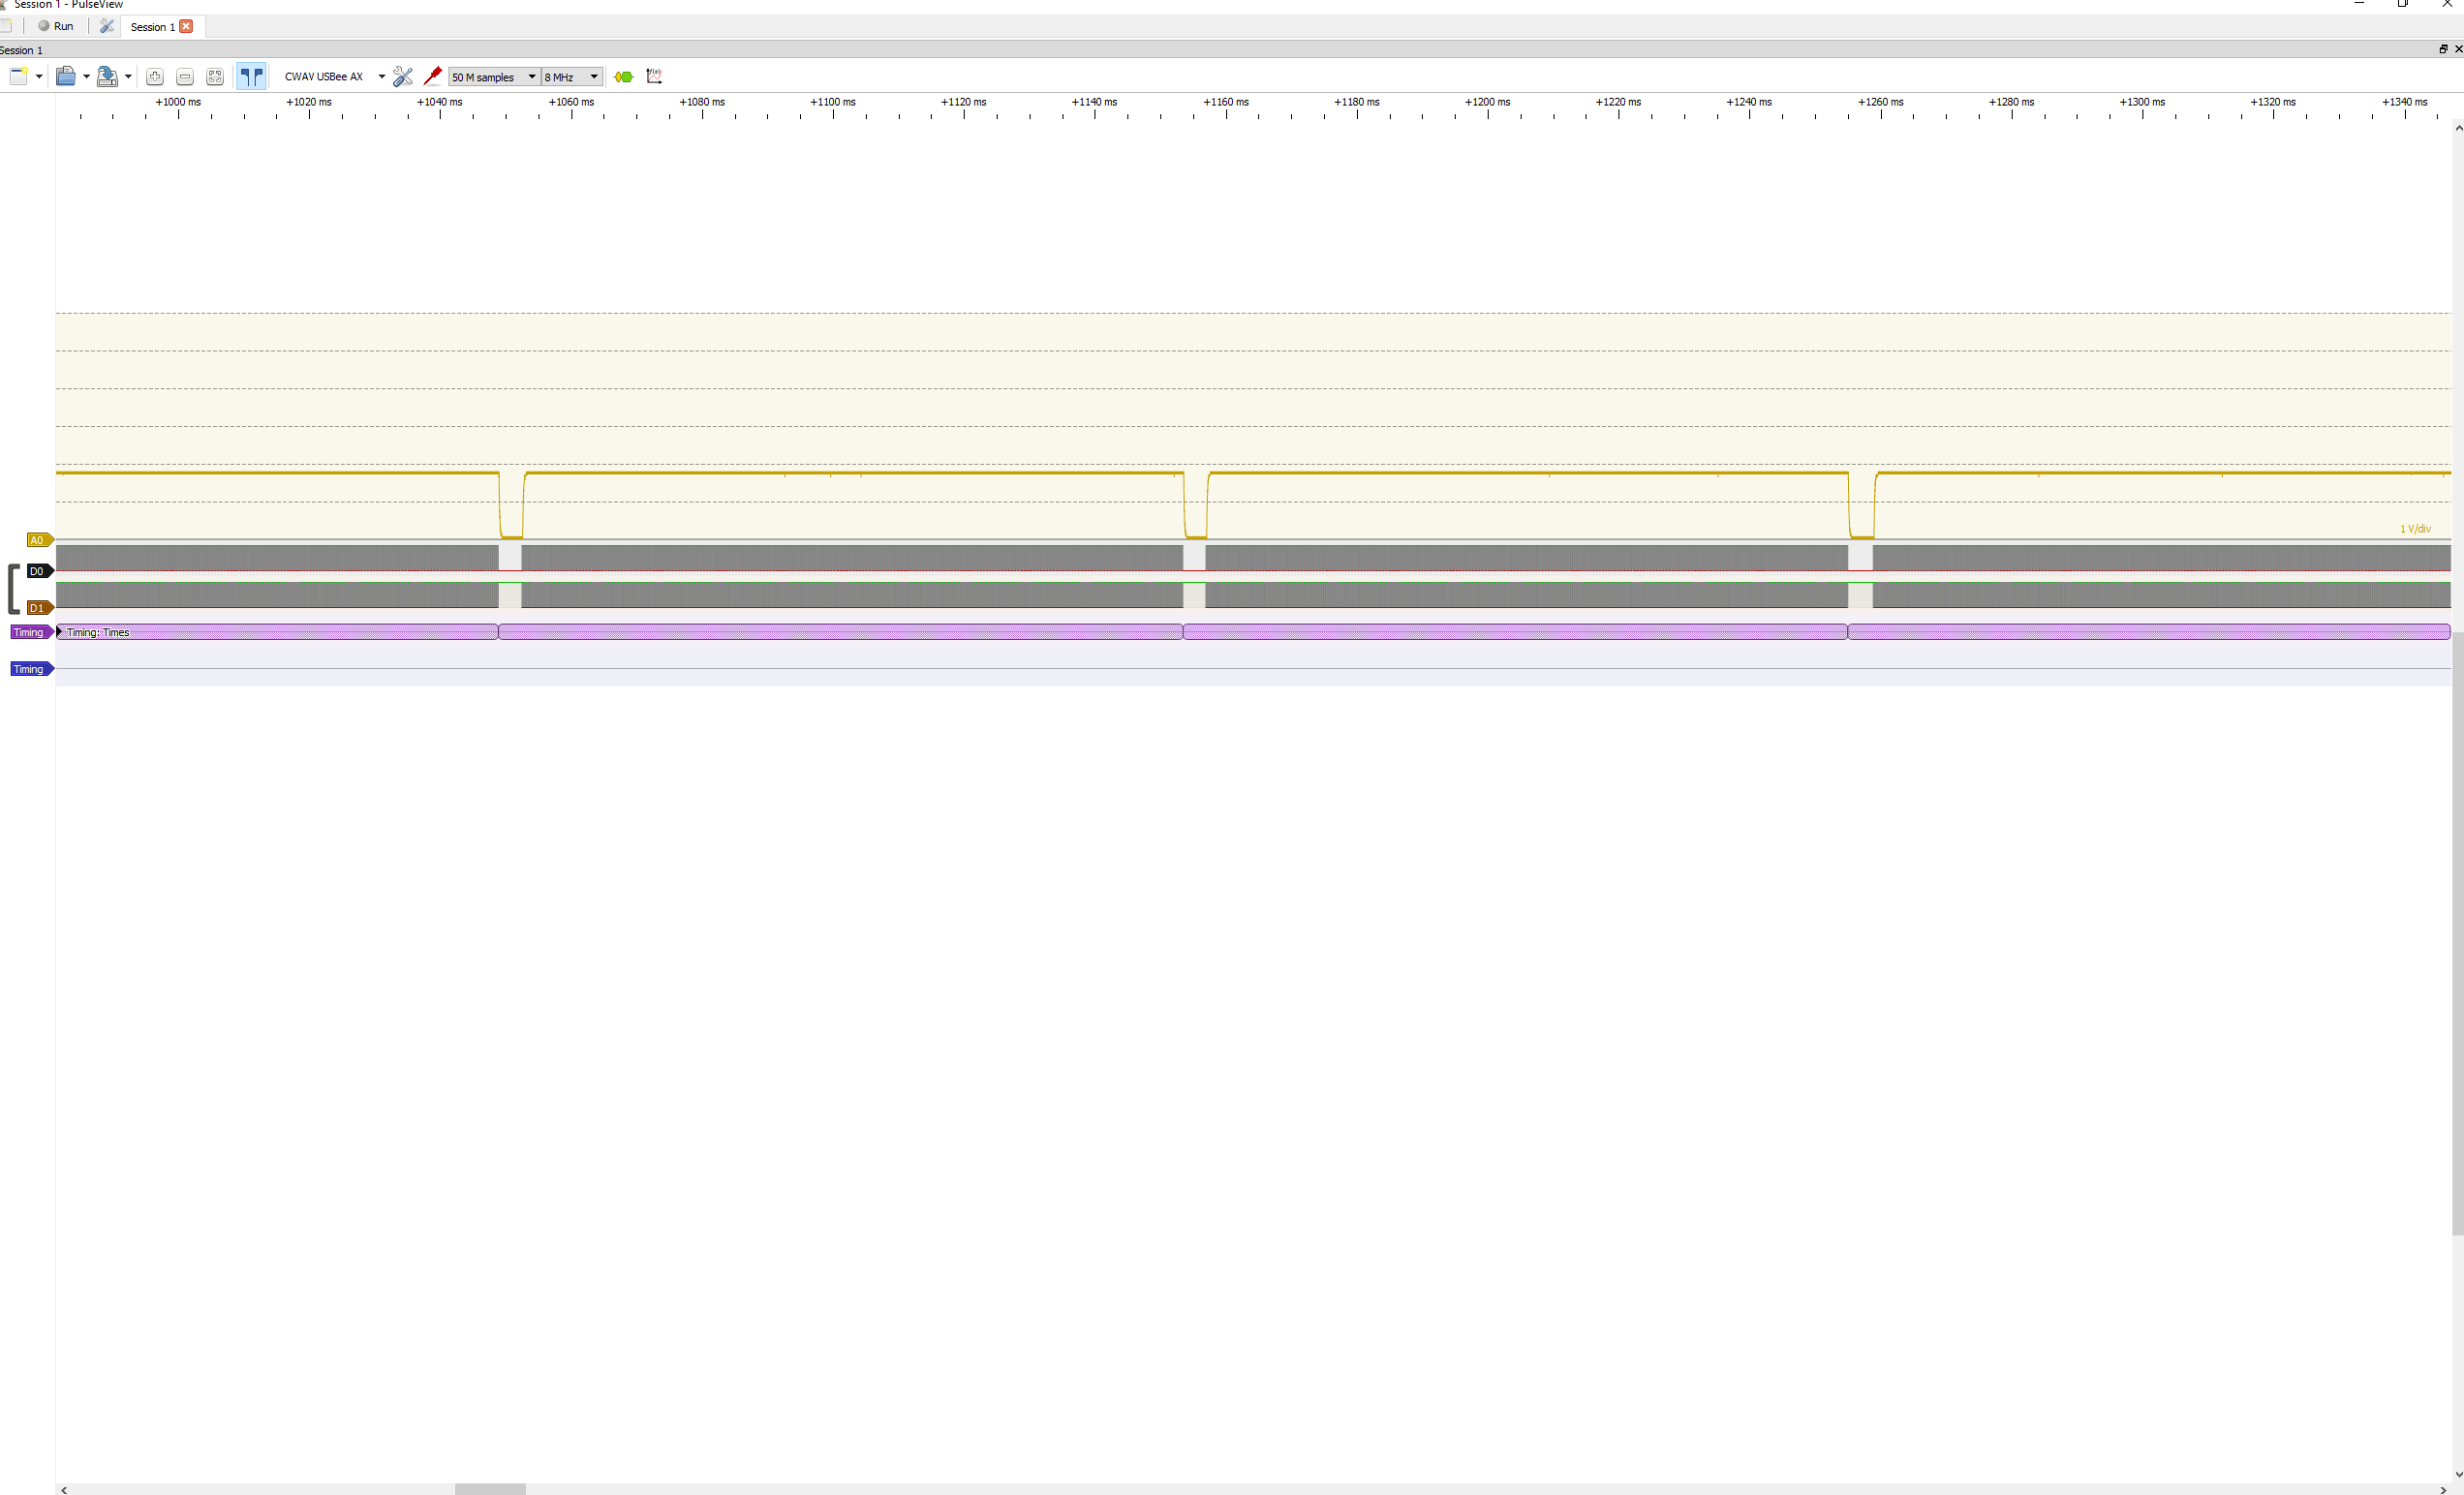Add a math signal

tap(655, 76)
